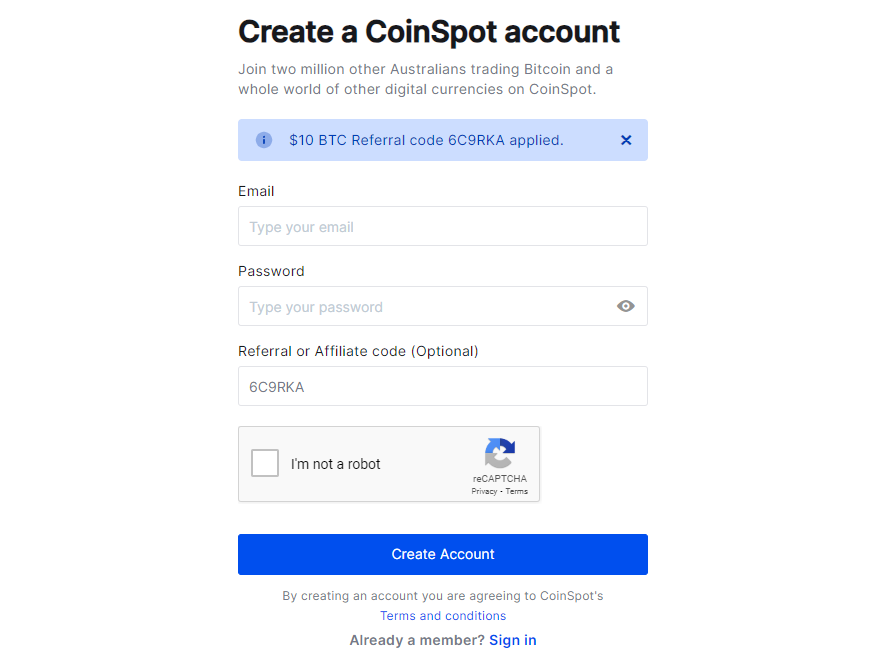Click the reCAPTCHA logo icon
This screenshot has height=660, width=889.
pyautogui.click(x=499, y=454)
